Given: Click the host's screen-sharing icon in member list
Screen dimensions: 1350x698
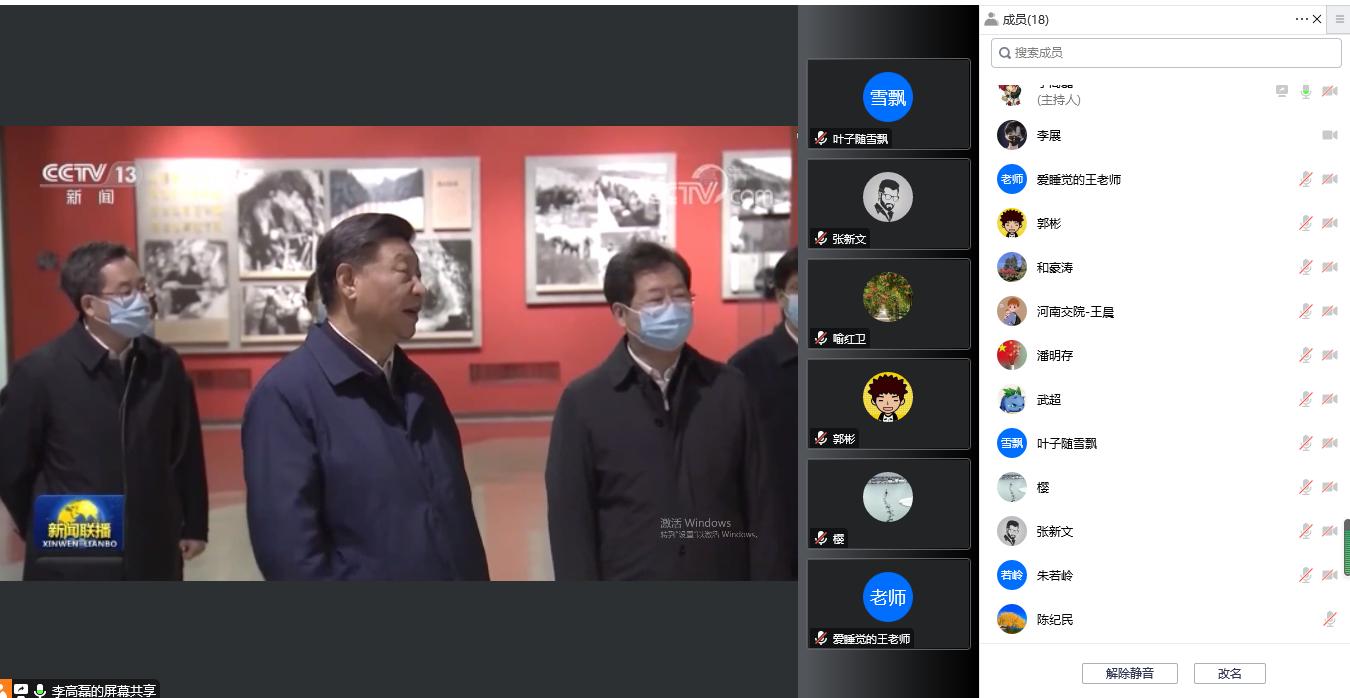Looking at the screenshot, I should (x=1282, y=91).
